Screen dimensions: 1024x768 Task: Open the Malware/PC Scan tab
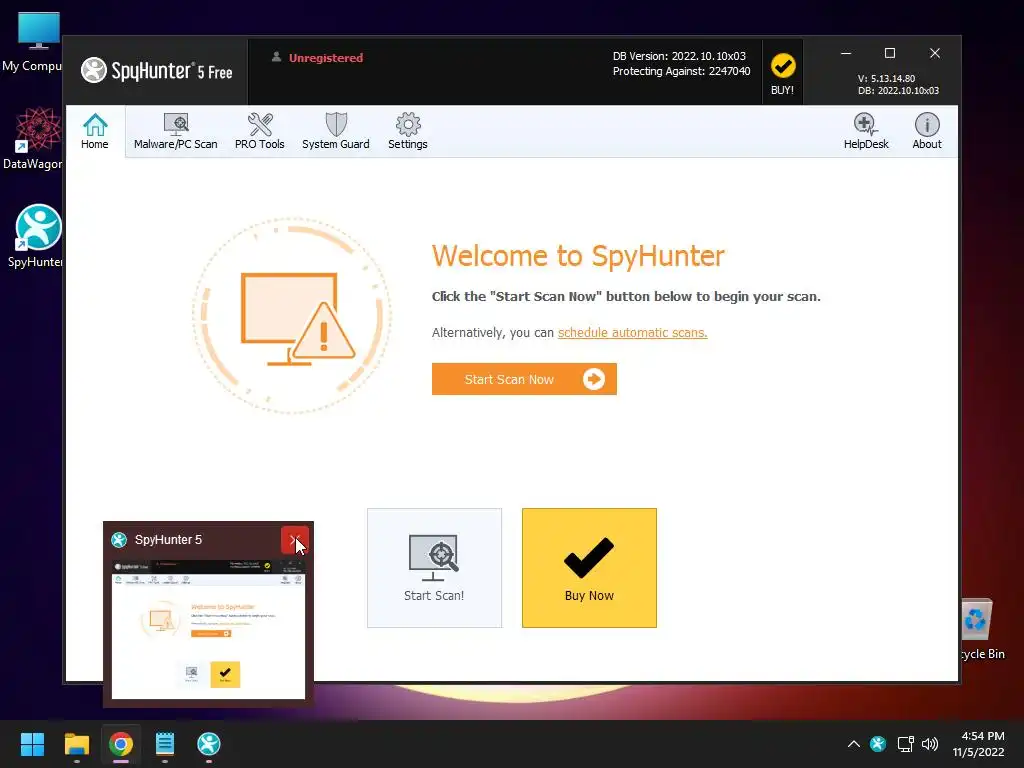pyautogui.click(x=175, y=131)
